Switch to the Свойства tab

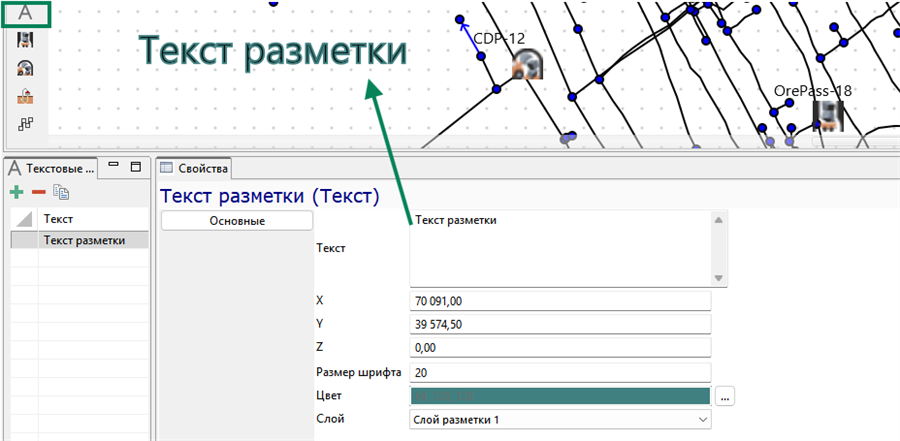point(195,168)
